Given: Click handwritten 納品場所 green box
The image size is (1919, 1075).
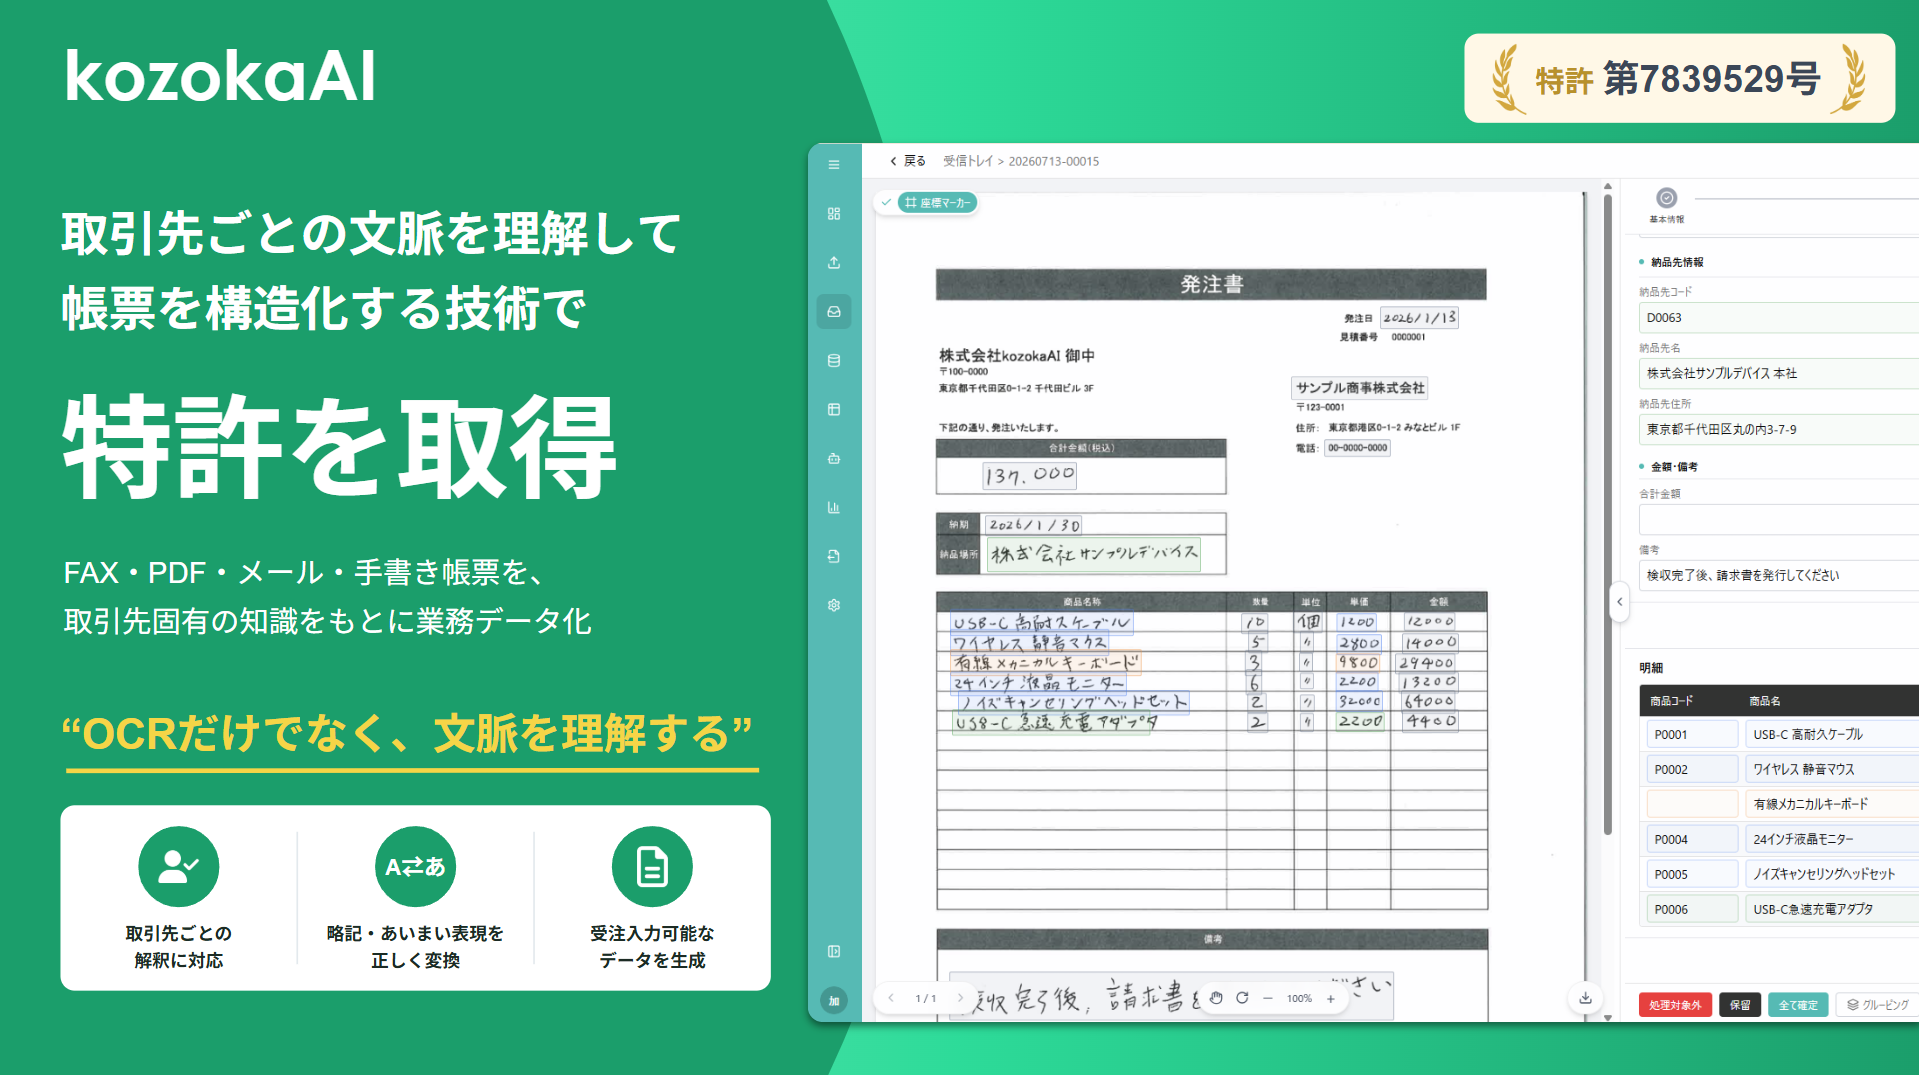Looking at the screenshot, I should click(x=1094, y=554).
